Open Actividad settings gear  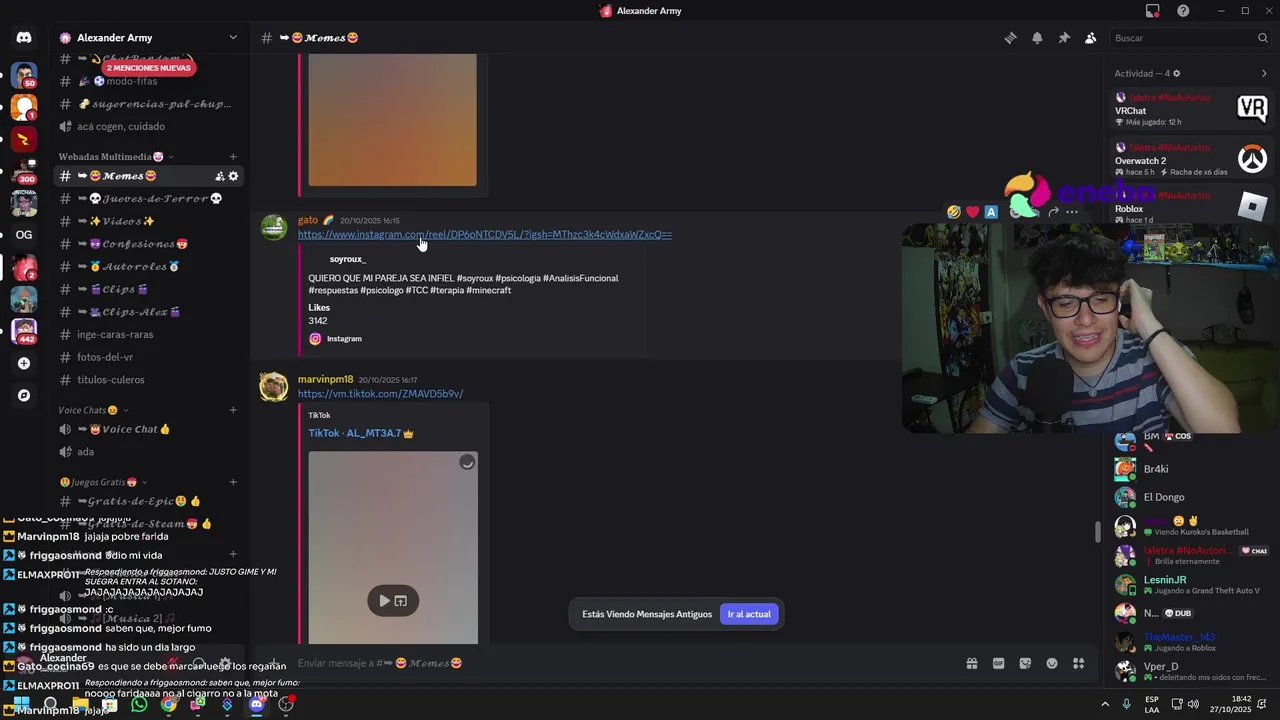[1176, 73]
